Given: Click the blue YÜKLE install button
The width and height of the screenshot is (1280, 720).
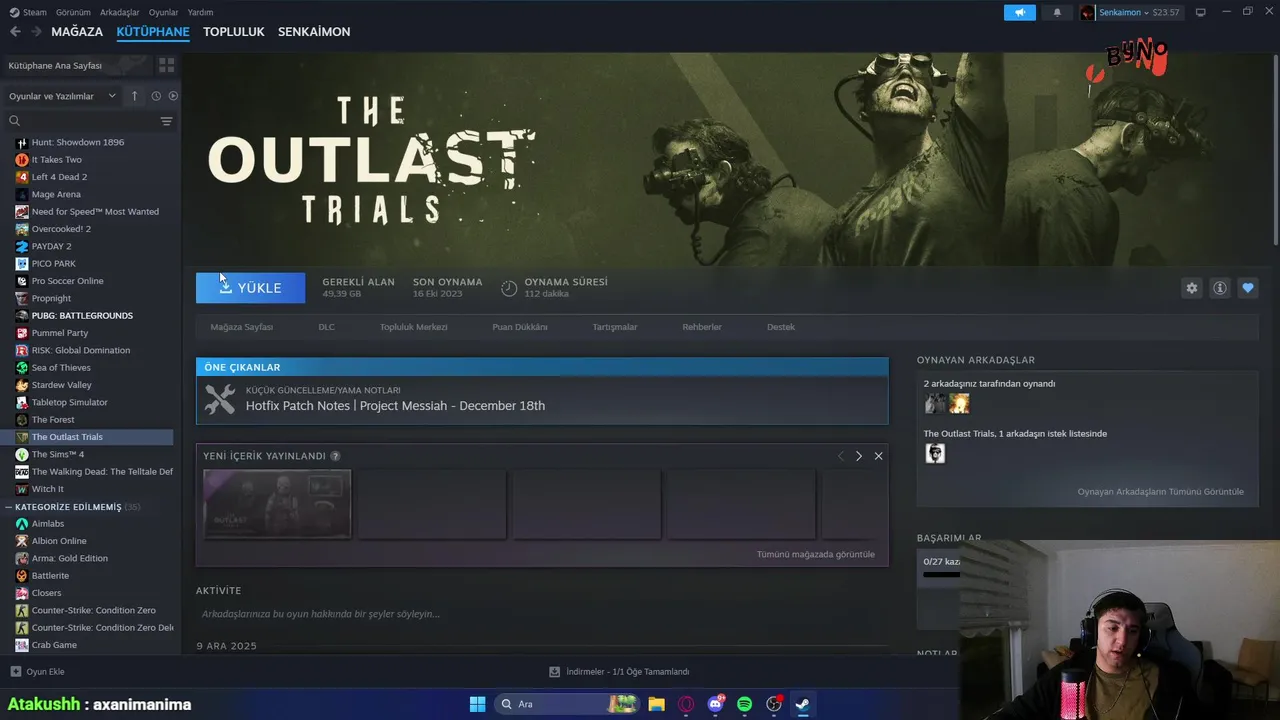Looking at the screenshot, I should [250, 288].
